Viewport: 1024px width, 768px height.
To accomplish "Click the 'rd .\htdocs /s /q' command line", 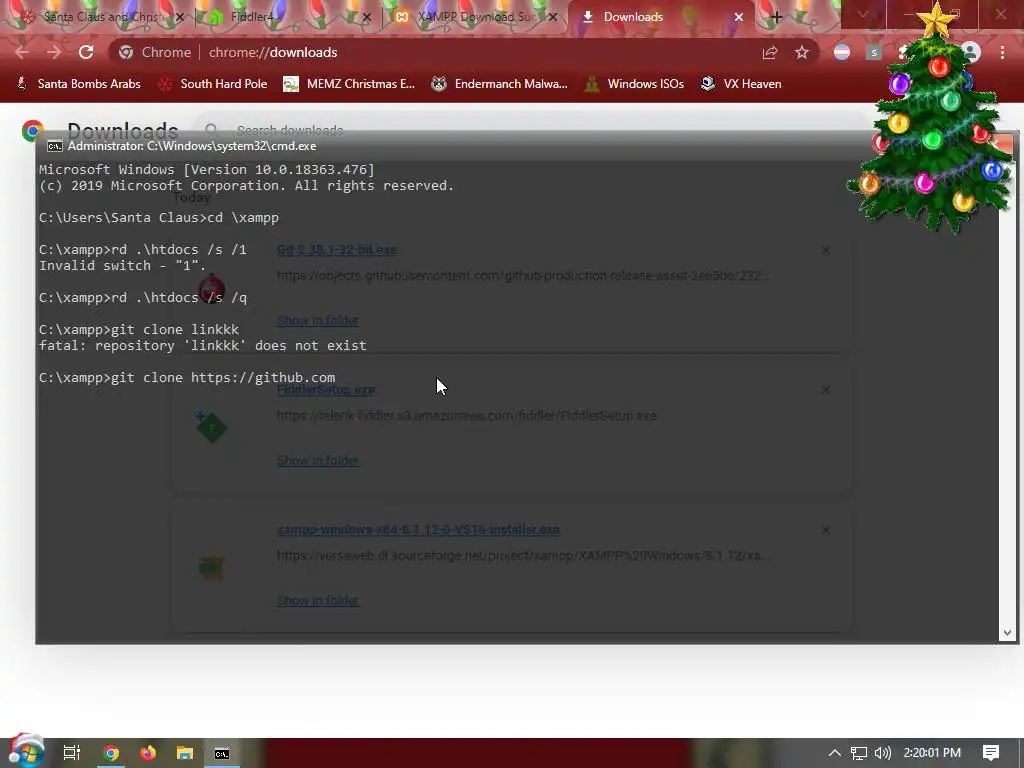I will point(142,298).
